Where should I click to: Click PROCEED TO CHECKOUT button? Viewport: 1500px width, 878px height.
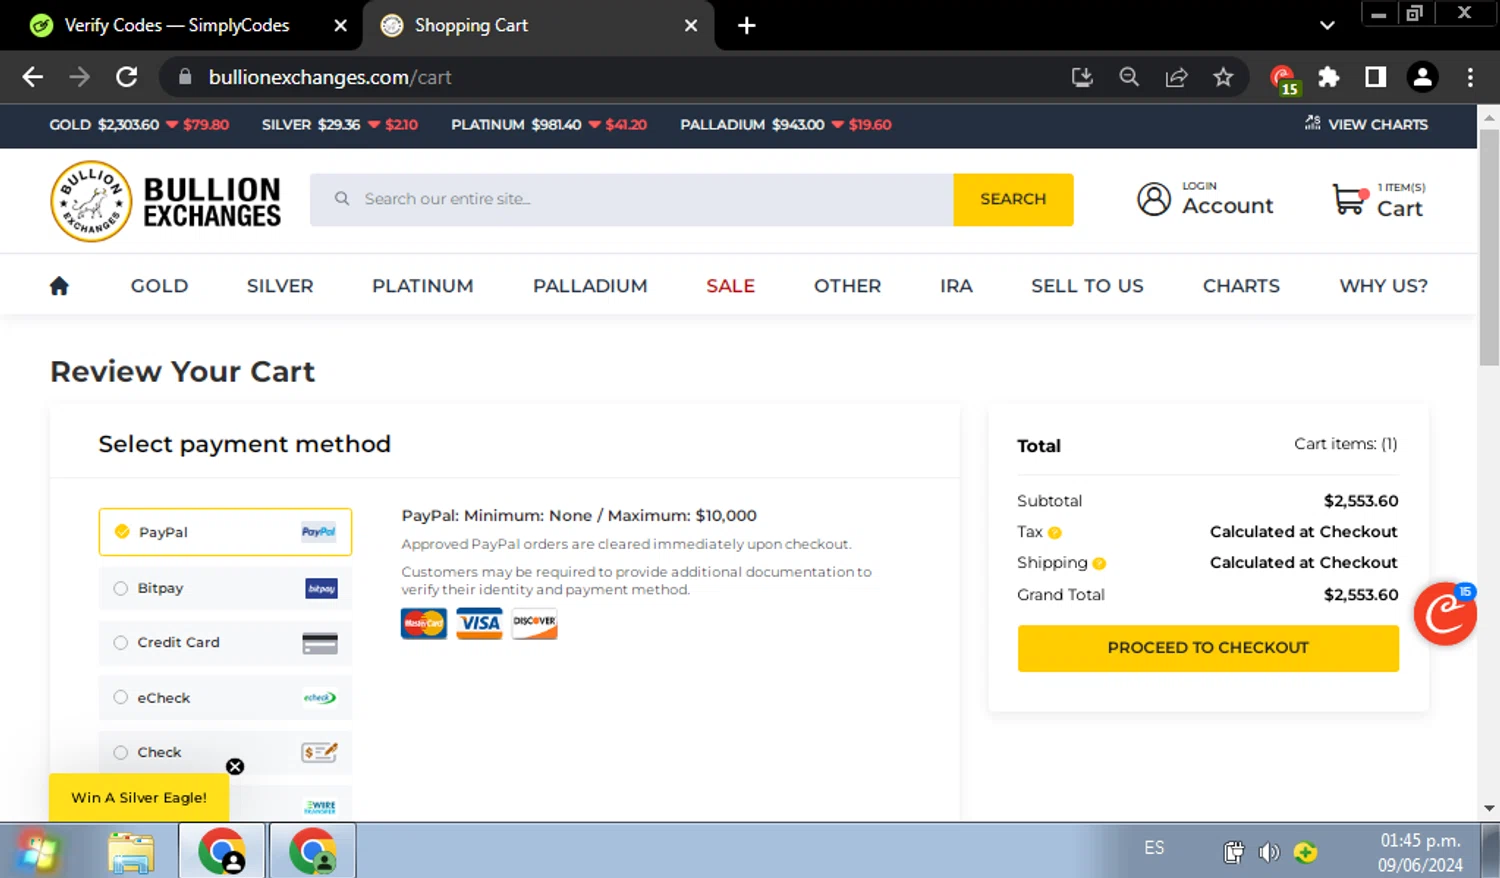pyautogui.click(x=1208, y=648)
